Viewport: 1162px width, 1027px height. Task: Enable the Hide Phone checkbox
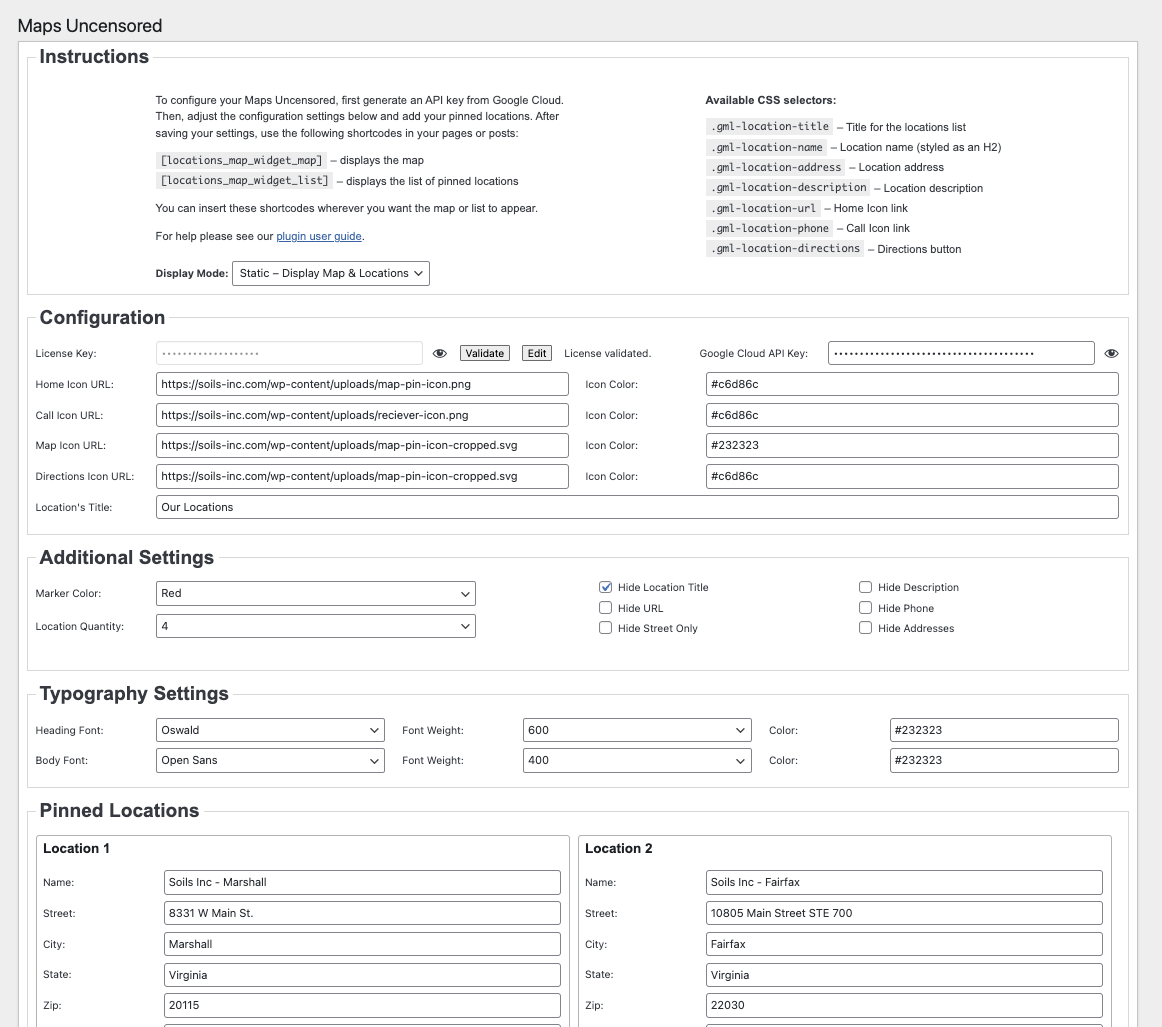click(x=866, y=608)
